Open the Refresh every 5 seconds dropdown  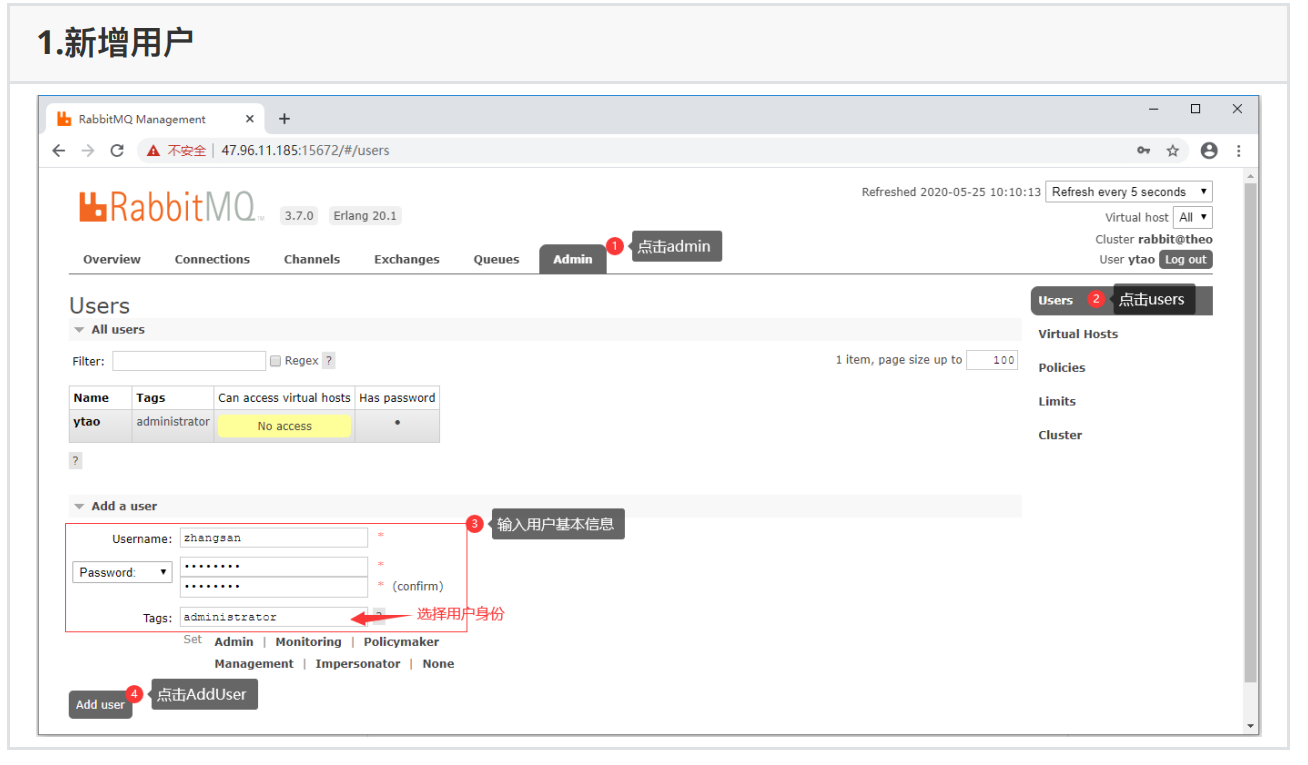(x=1128, y=192)
